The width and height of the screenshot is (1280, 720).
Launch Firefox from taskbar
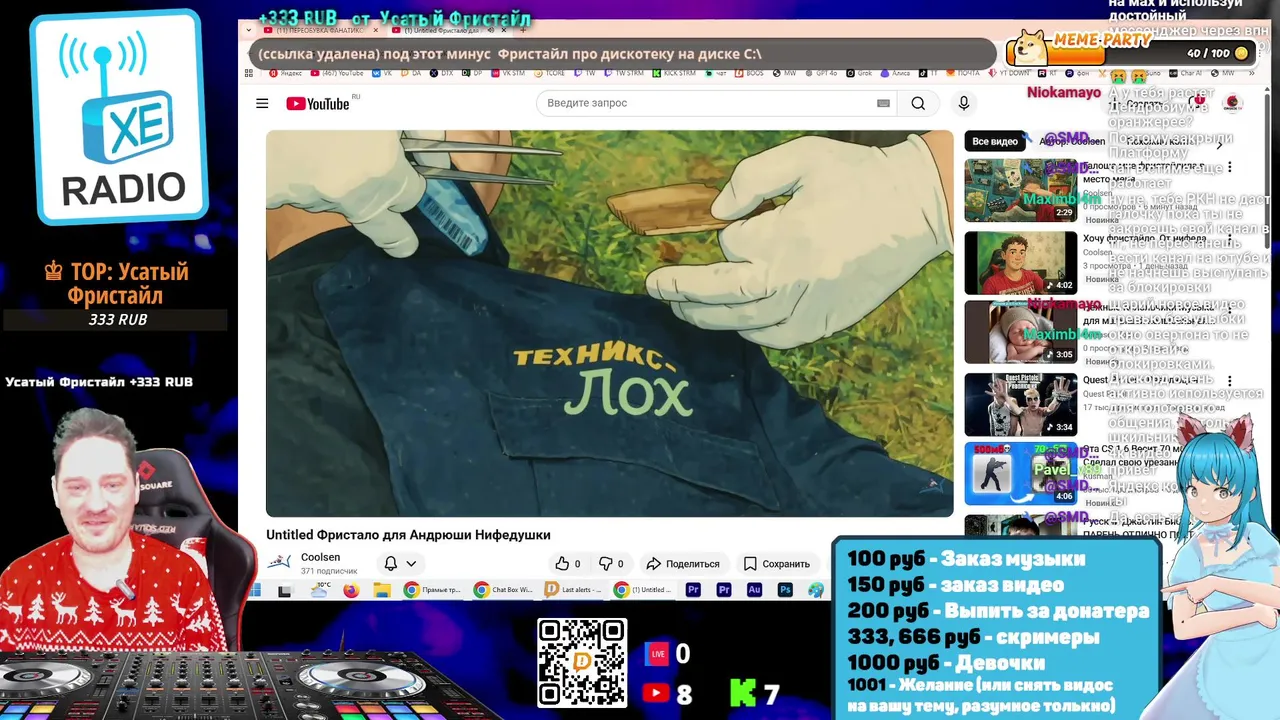[x=351, y=590]
